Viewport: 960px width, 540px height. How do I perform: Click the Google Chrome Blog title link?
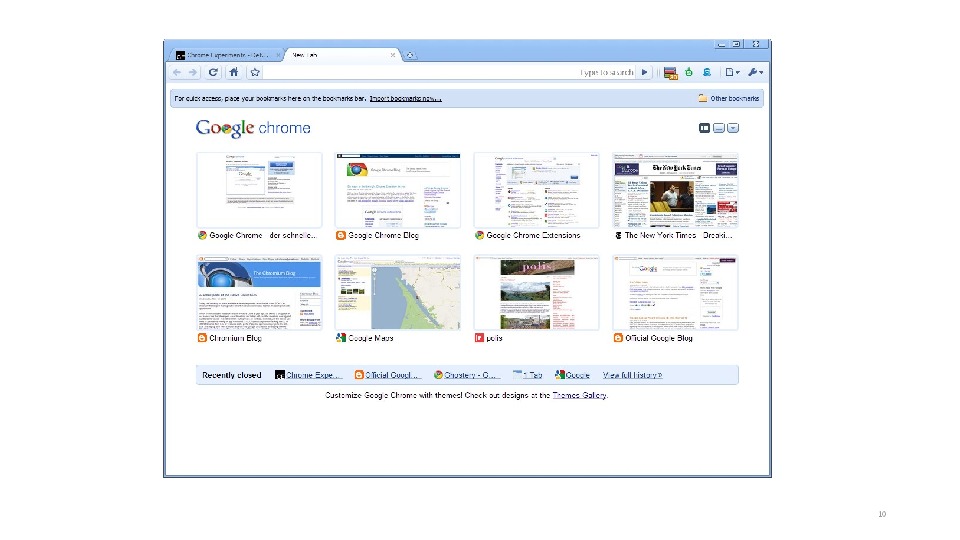tap(383, 236)
